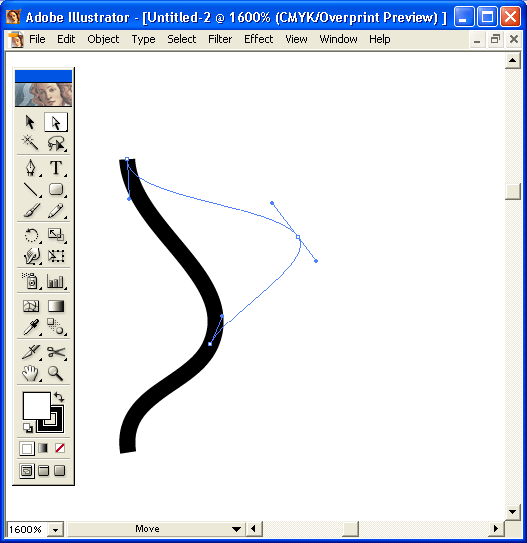This screenshot has height=543, width=527.
Task: Swap fill and stroke colors
Action: (59, 397)
